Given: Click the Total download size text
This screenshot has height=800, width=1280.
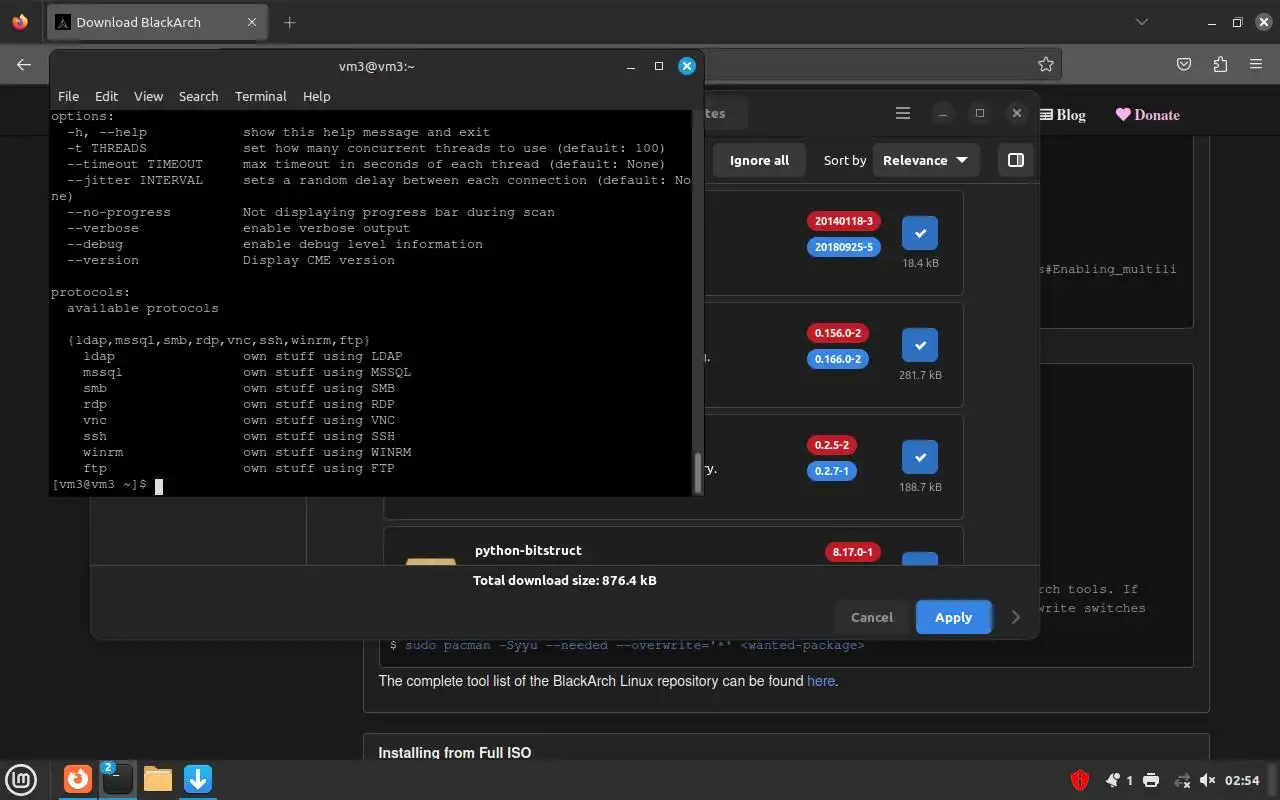Looking at the screenshot, I should click(565, 580).
